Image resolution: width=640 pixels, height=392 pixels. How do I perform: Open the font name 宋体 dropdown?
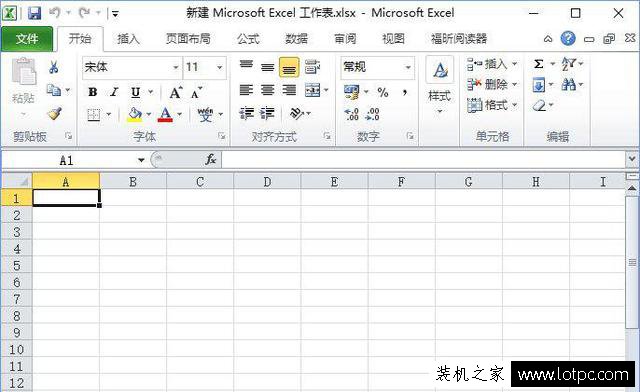[176, 67]
